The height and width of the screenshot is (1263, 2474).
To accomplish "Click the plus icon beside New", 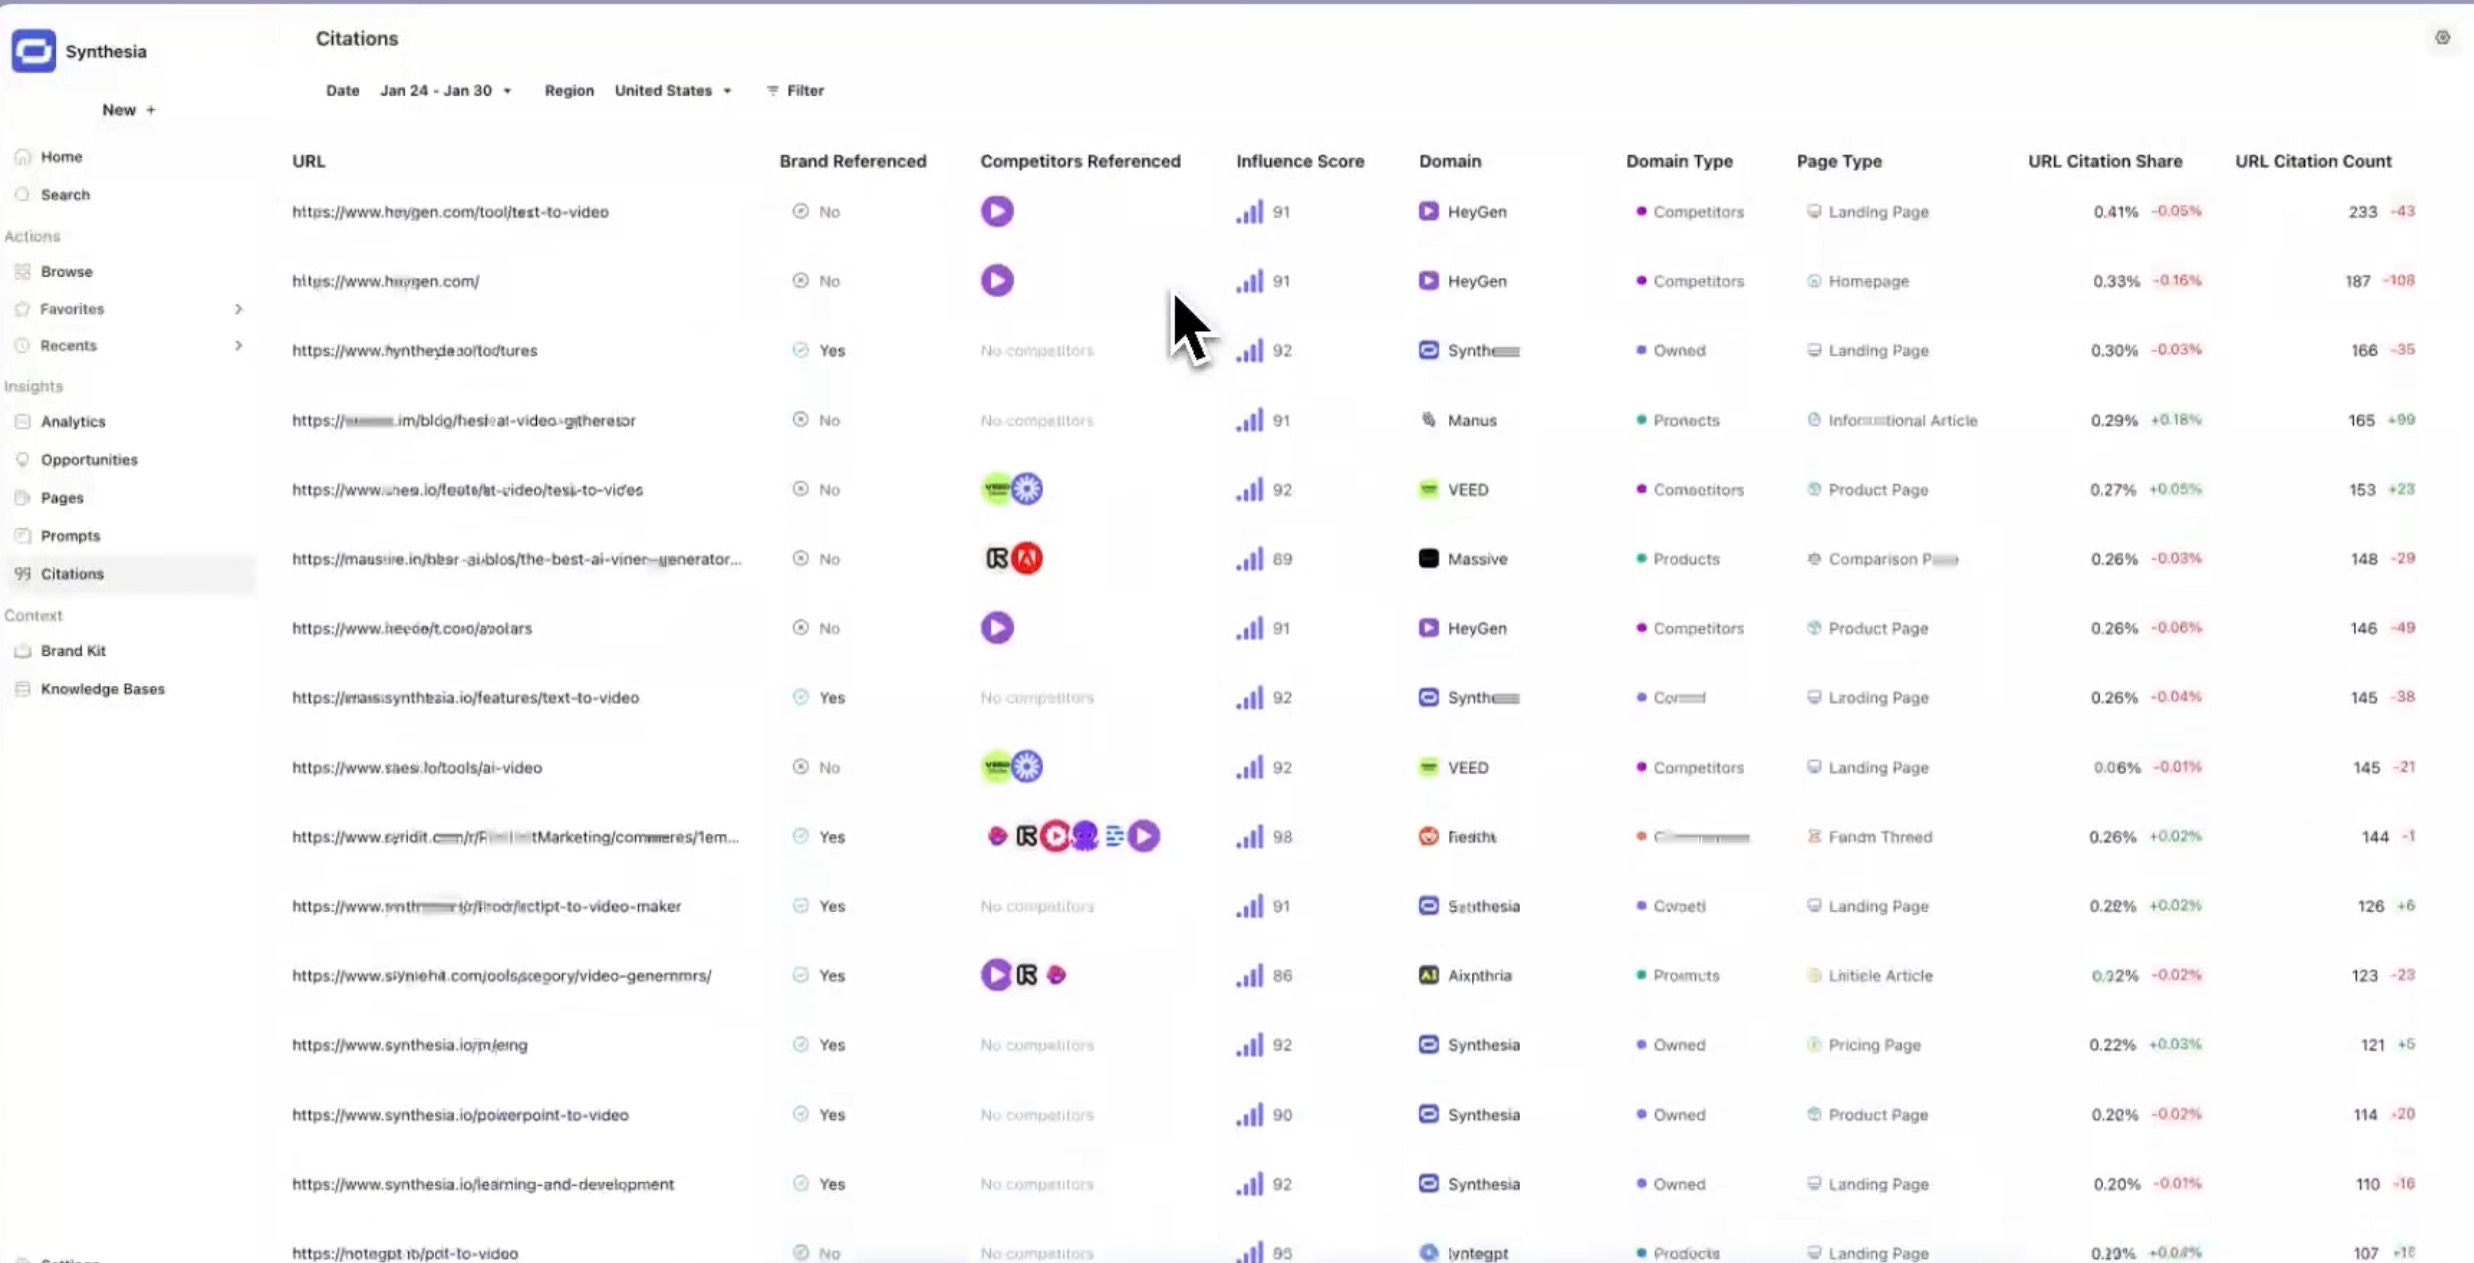I will (x=150, y=110).
